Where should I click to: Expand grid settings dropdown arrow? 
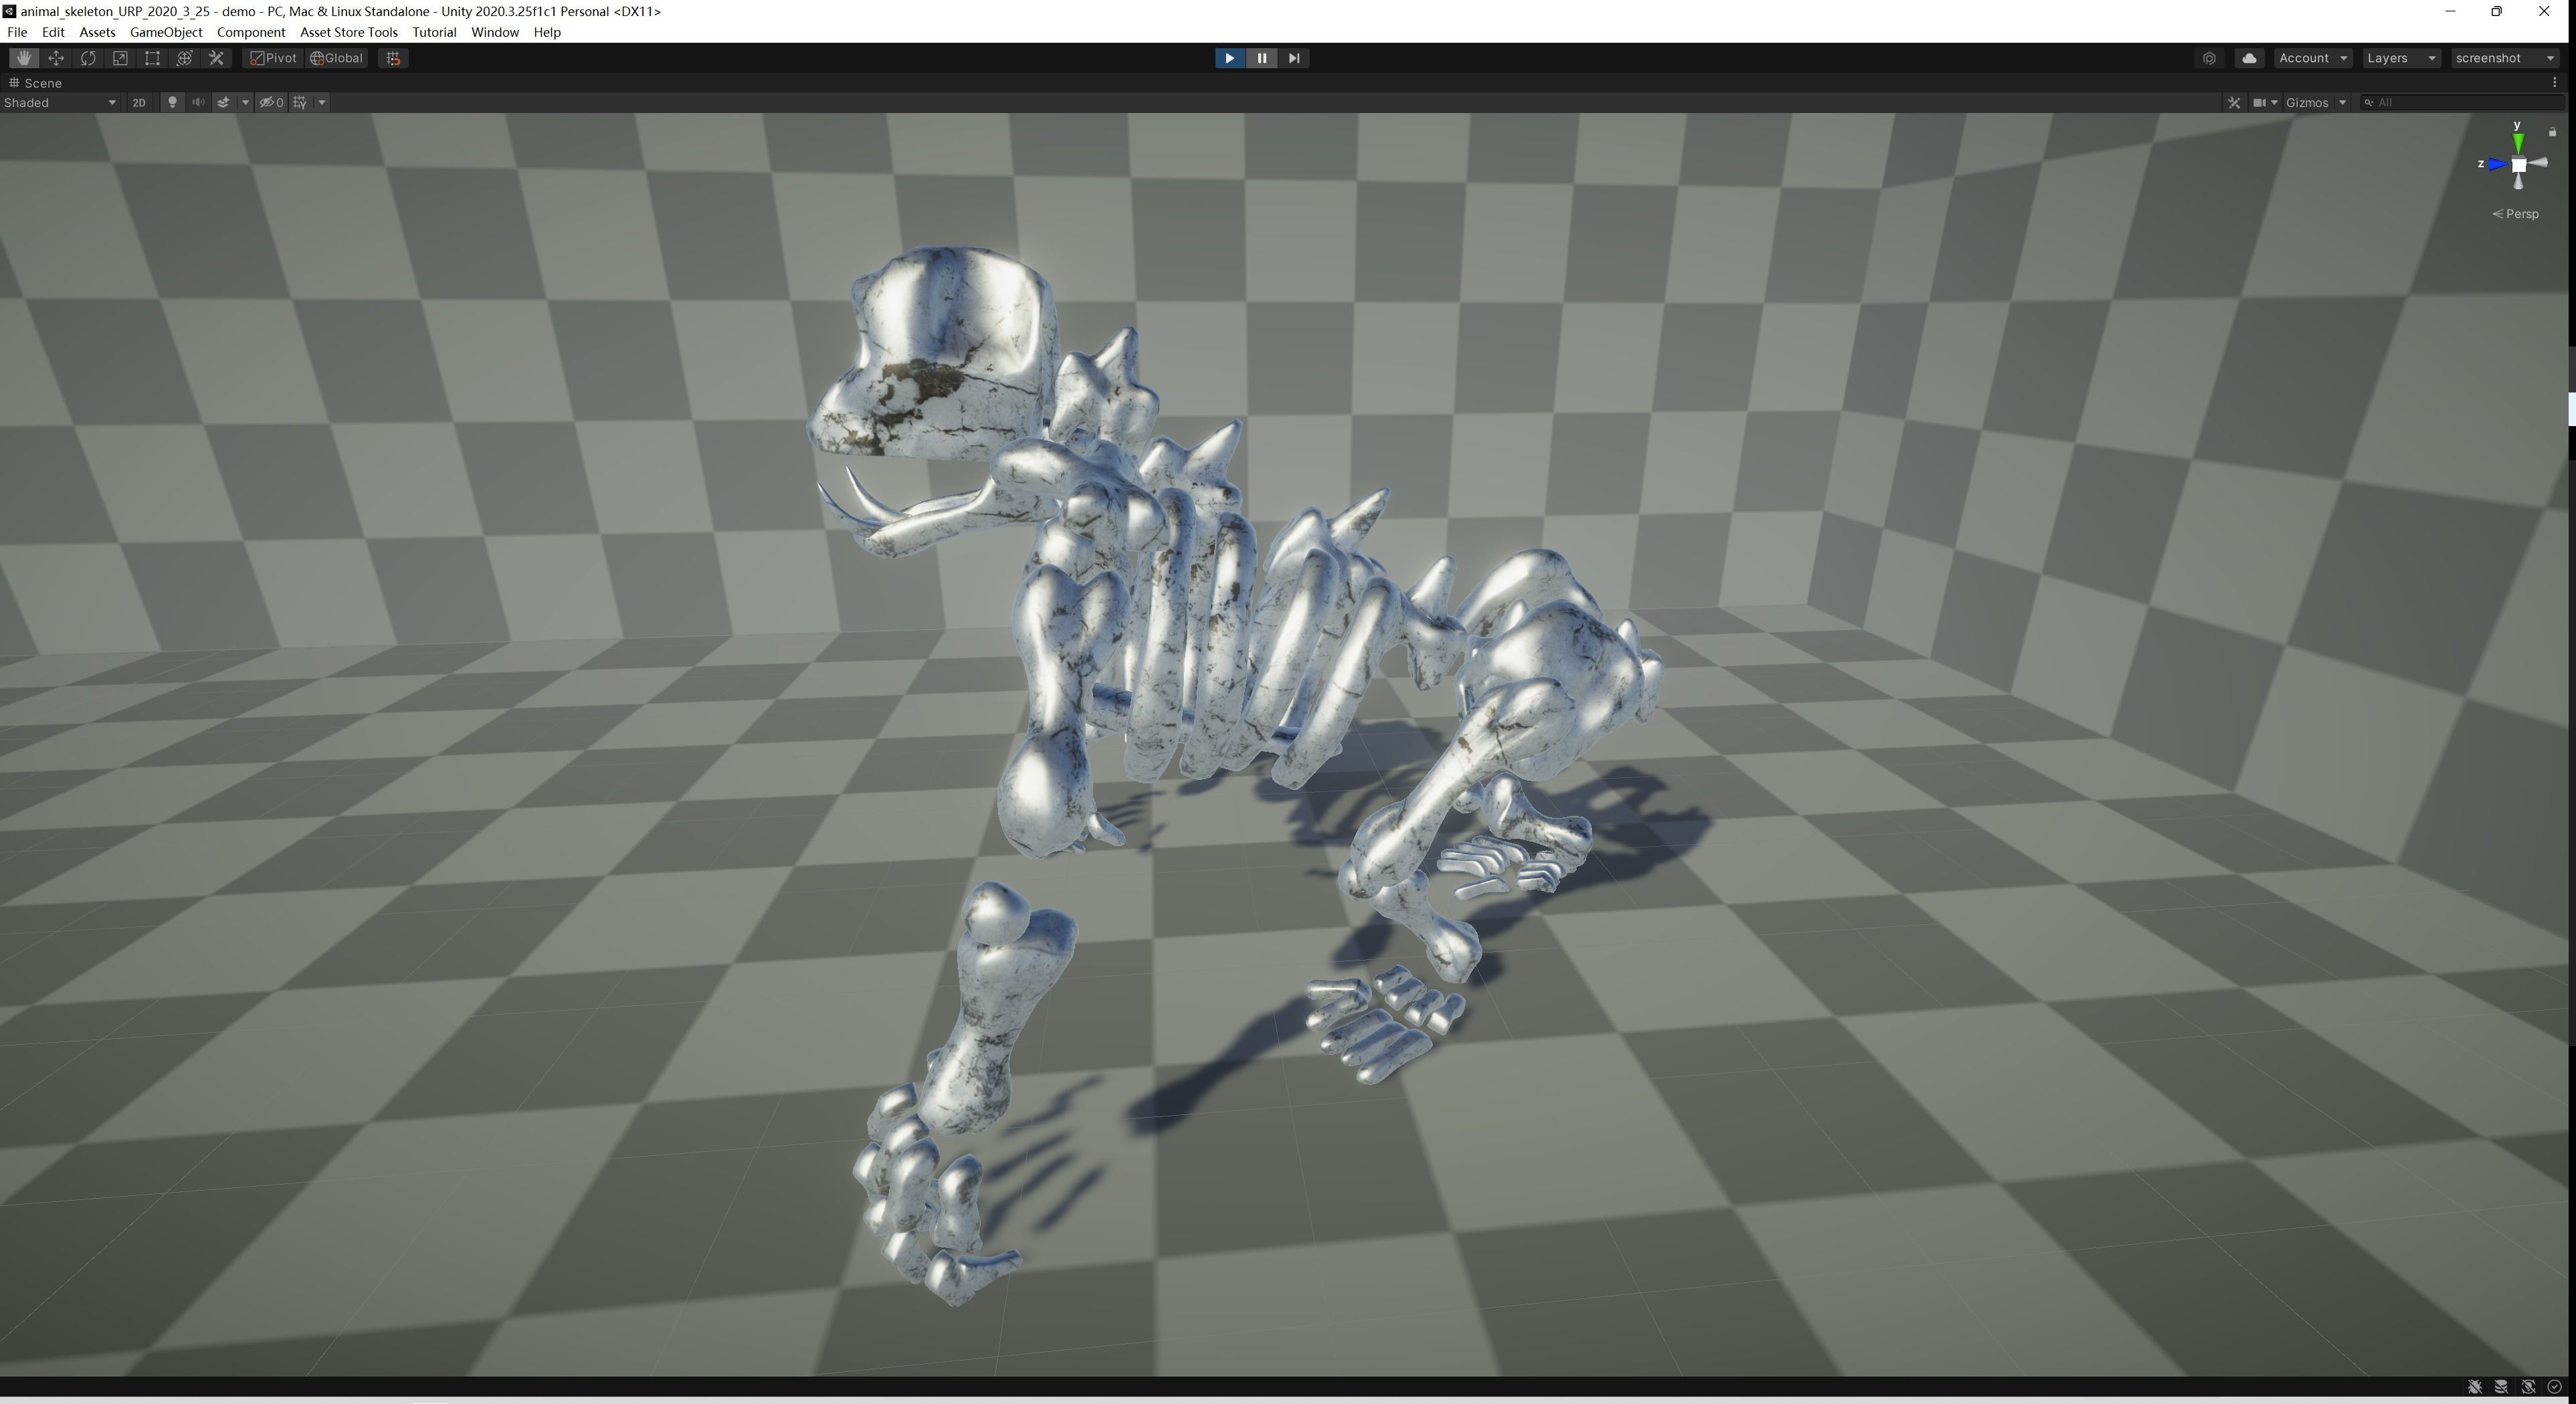(x=322, y=102)
